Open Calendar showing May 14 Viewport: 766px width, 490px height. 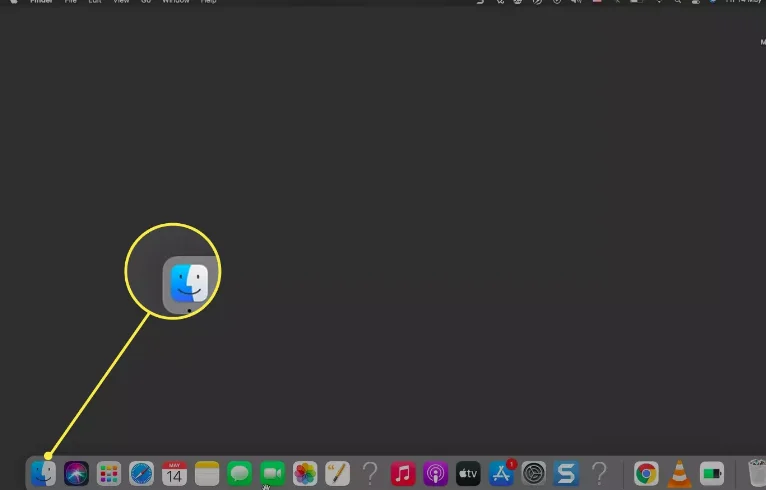174,473
